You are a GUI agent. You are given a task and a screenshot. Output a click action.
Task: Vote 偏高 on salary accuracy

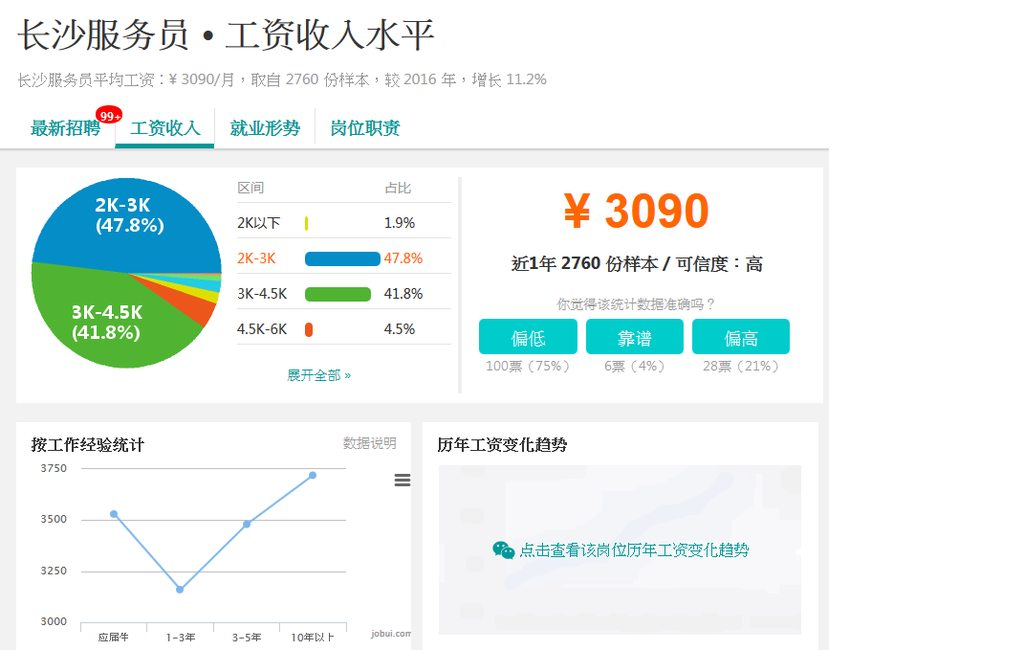(741, 337)
